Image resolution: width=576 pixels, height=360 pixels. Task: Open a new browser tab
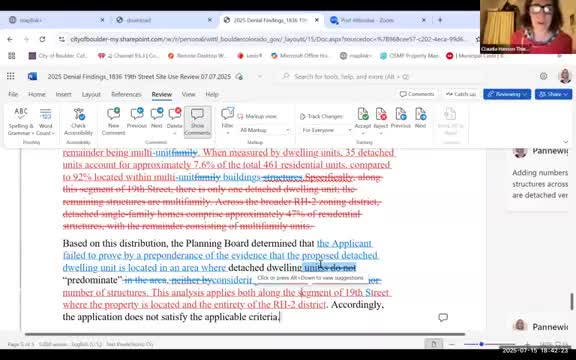440,20
